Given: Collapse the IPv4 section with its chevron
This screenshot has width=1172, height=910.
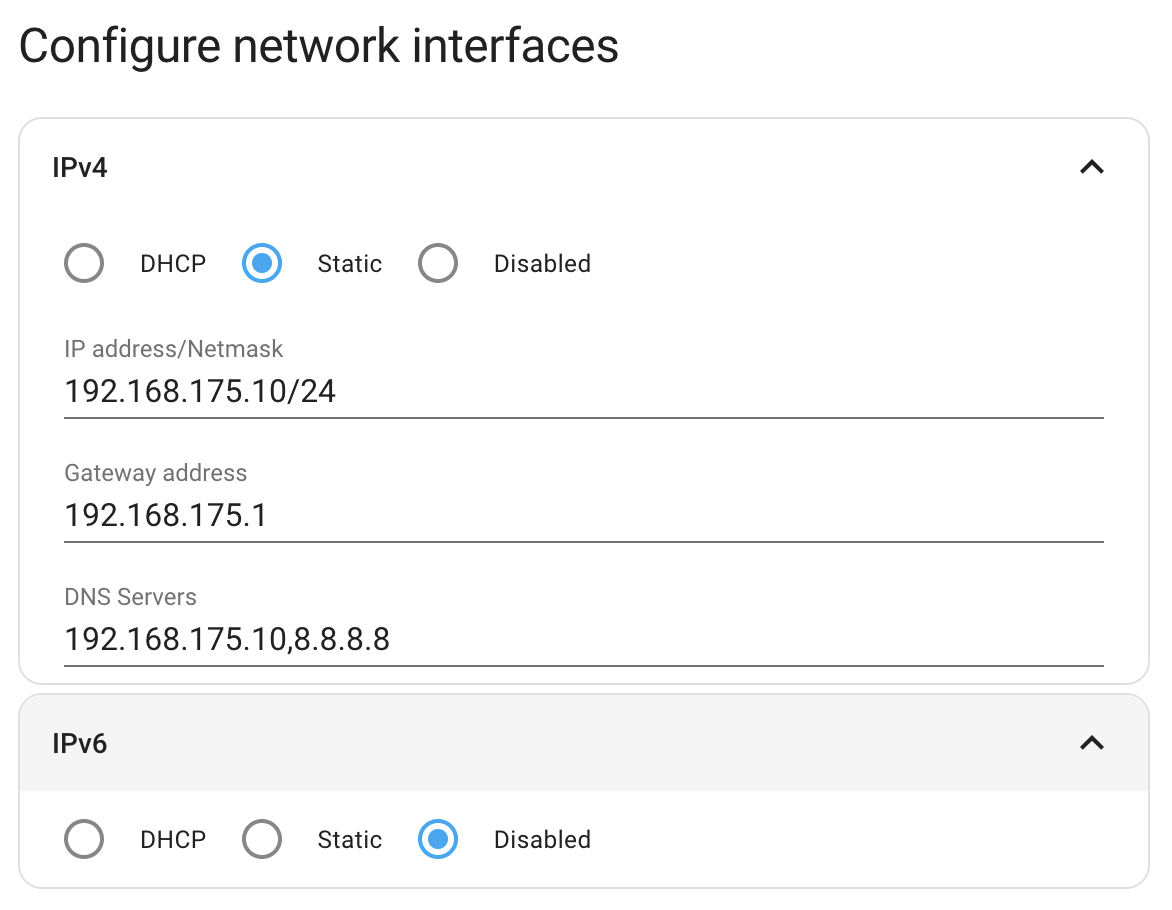Looking at the screenshot, I should (1093, 167).
